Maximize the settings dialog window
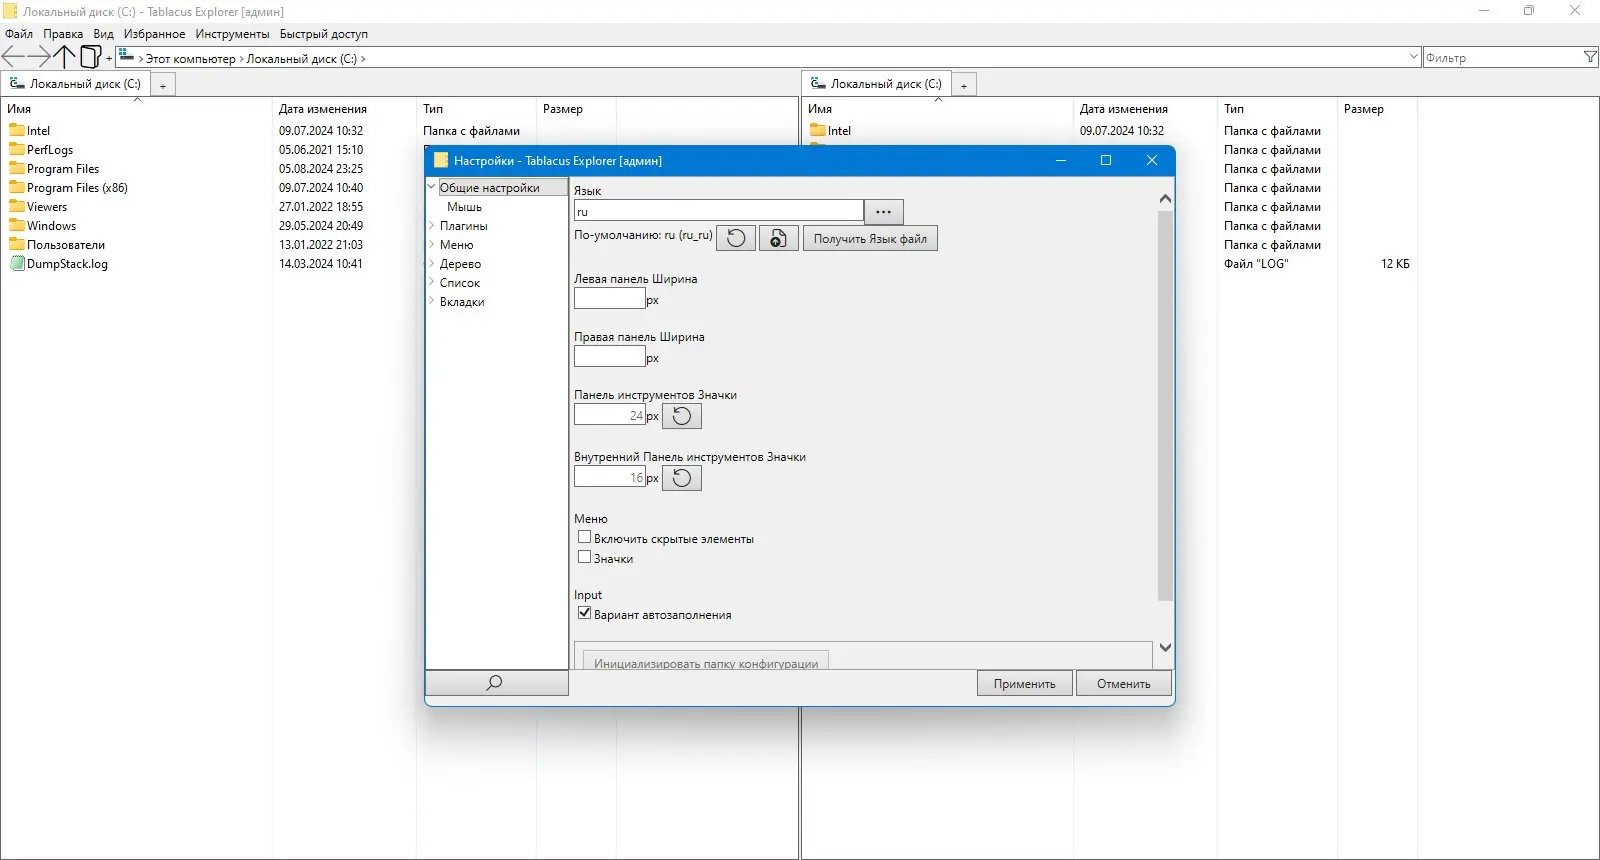This screenshot has width=1600, height=860. 1106,160
